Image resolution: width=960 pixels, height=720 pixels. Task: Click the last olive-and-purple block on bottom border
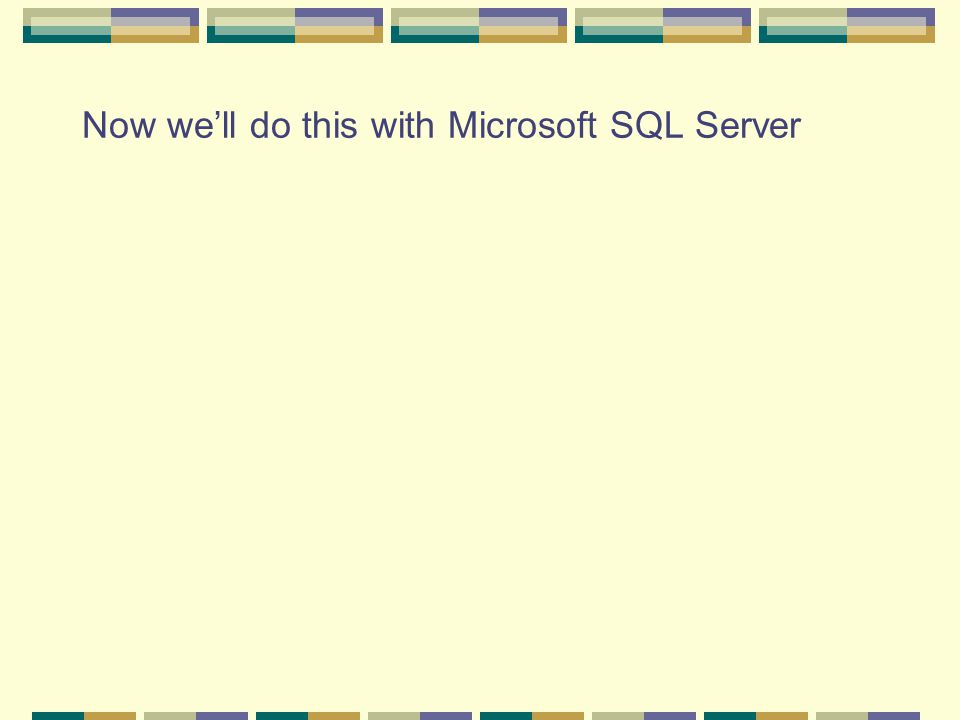click(868, 716)
